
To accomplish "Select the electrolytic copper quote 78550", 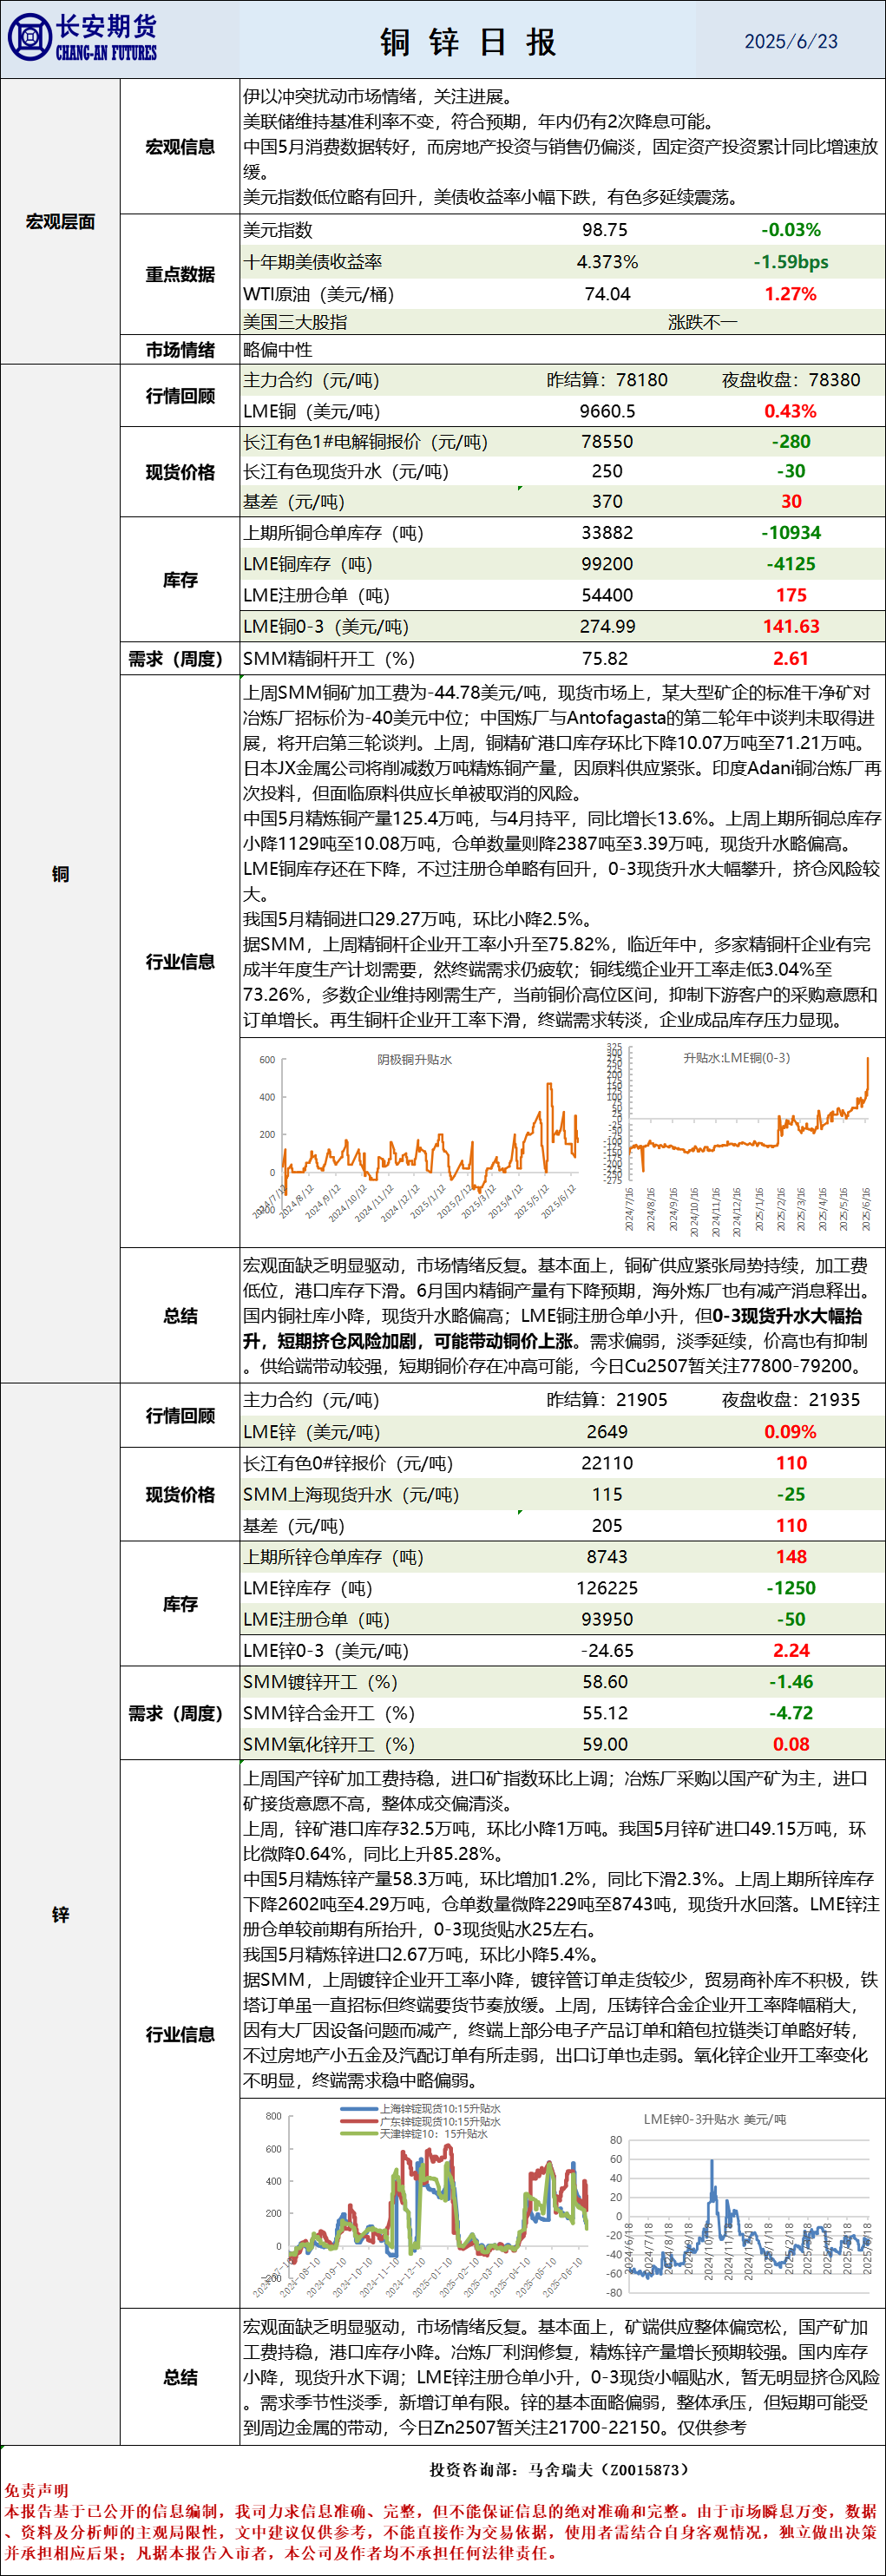I will coord(607,442).
